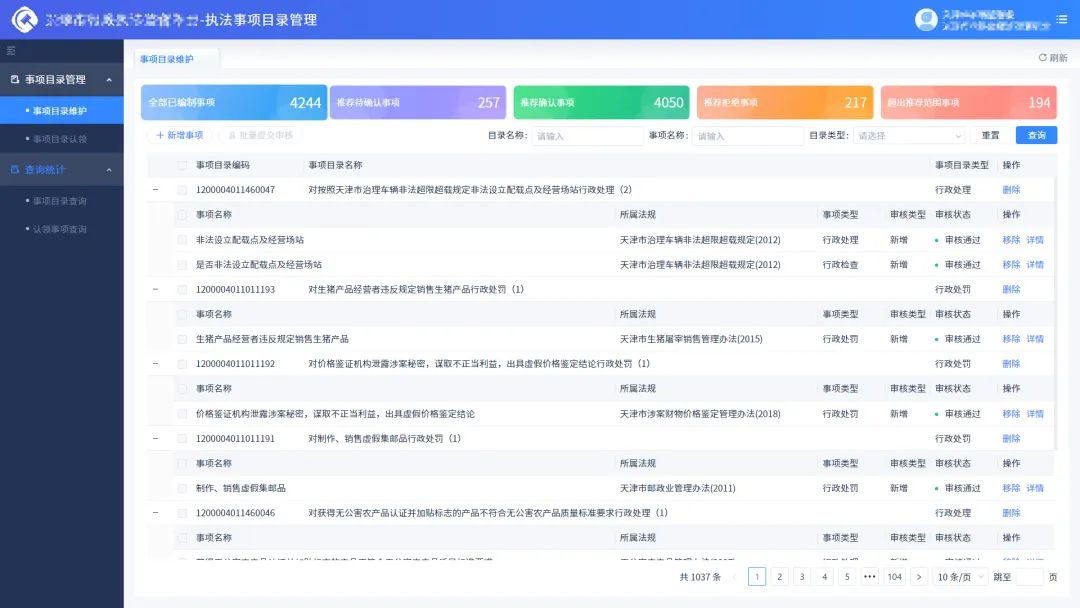Screen dimensions: 1080x608
Task: Open the 10条/页 page size dropdown
Action: point(961,577)
